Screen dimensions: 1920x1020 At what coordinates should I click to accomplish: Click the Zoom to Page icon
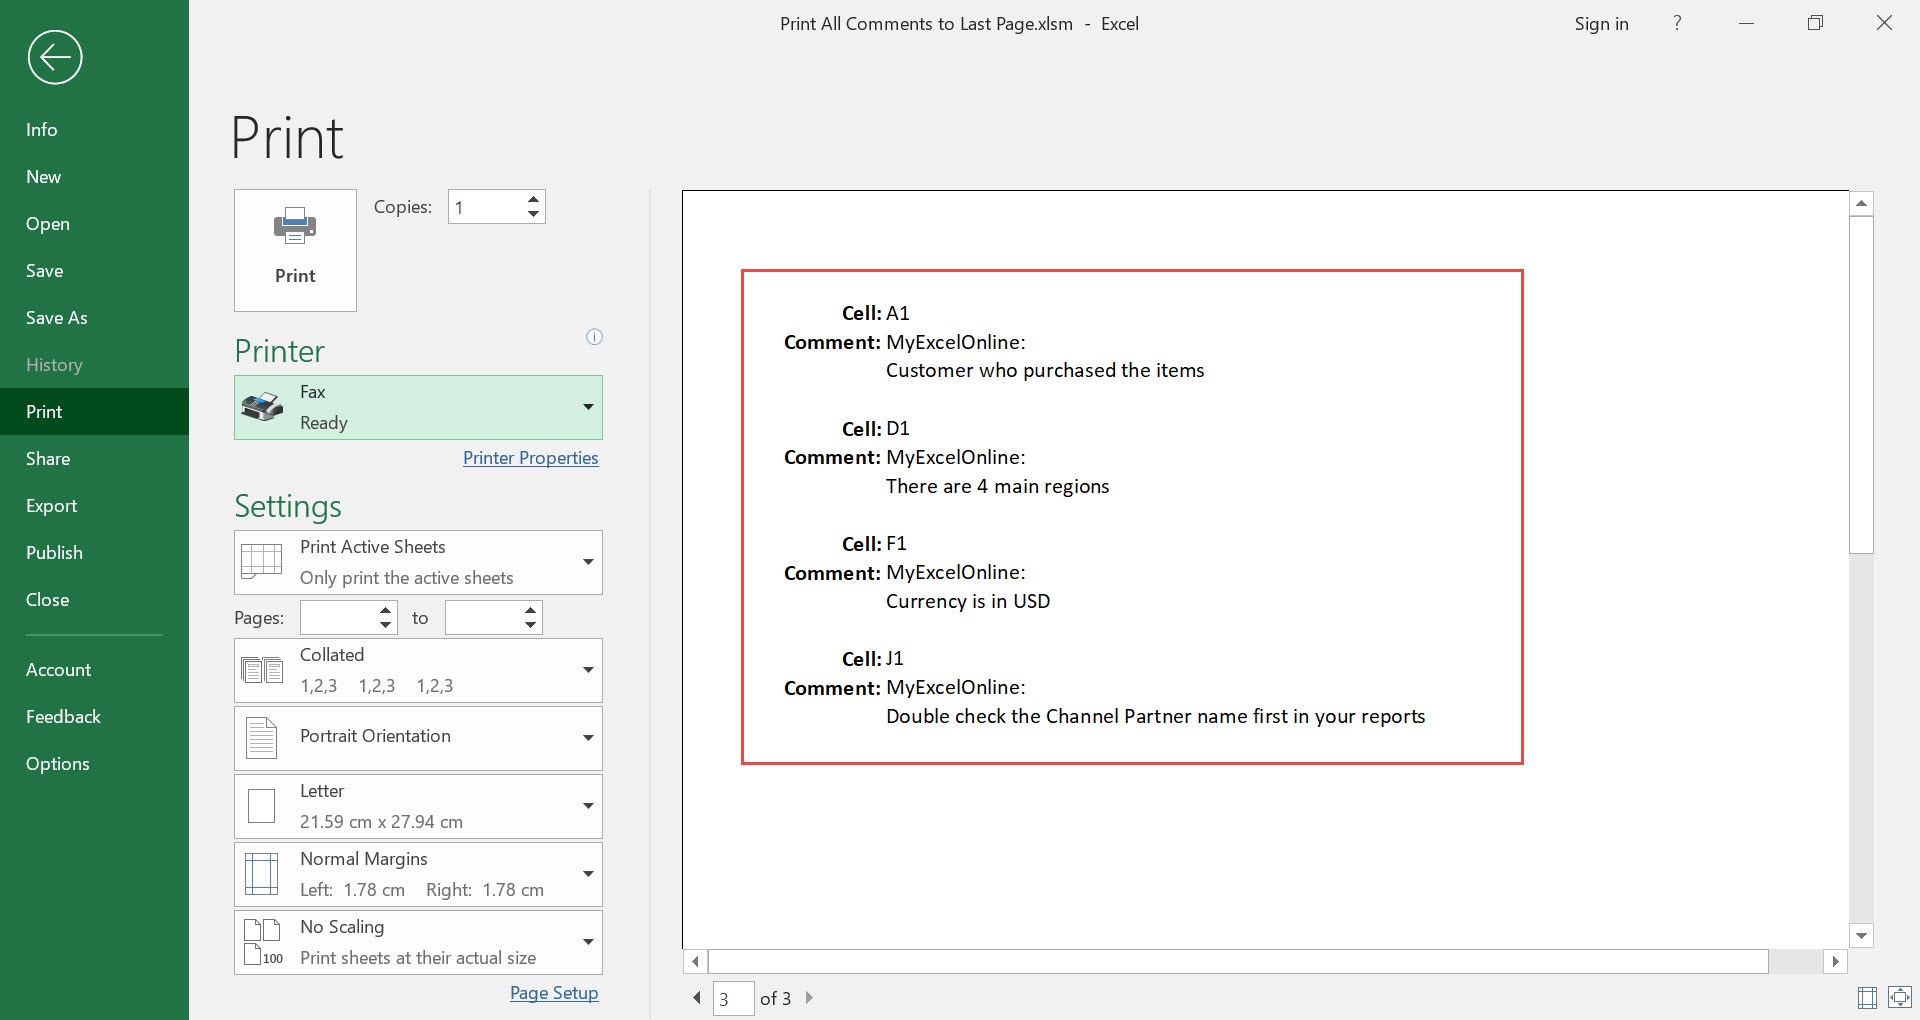[1900, 997]
